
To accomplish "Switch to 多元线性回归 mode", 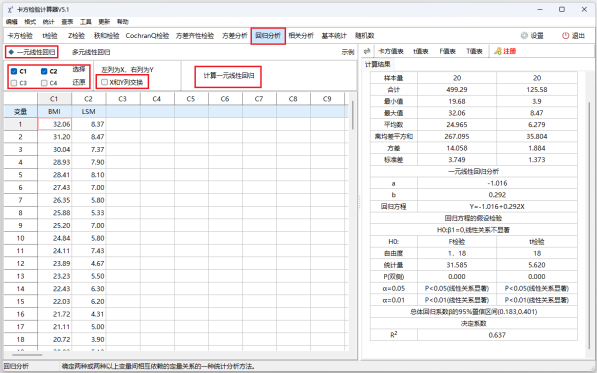I will 91,52.
